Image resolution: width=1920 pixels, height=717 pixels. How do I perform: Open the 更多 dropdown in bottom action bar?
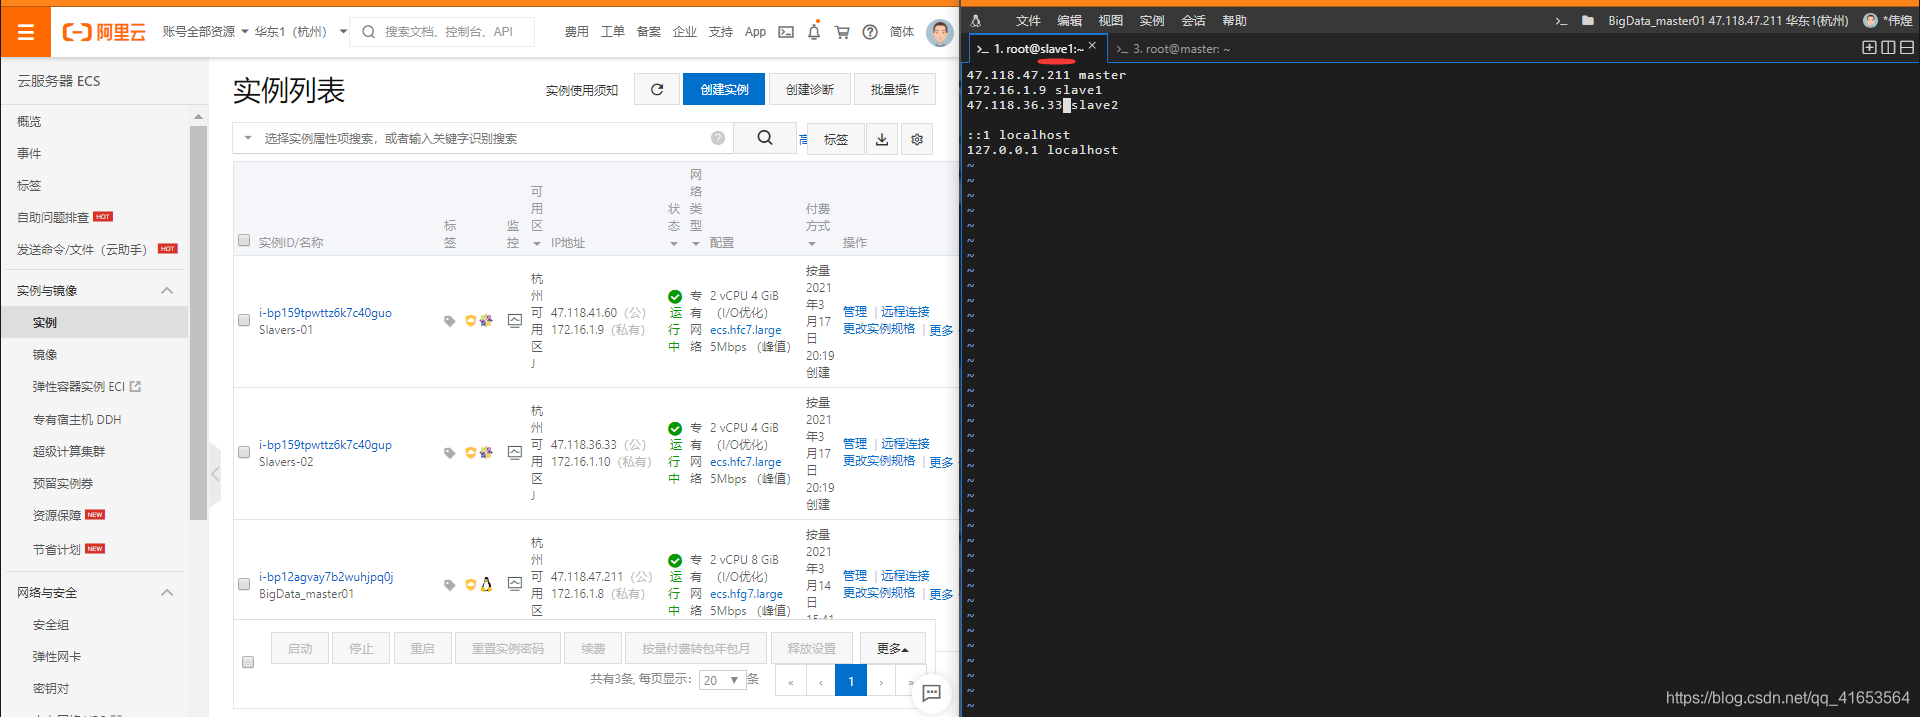click(x=892, y=649)
